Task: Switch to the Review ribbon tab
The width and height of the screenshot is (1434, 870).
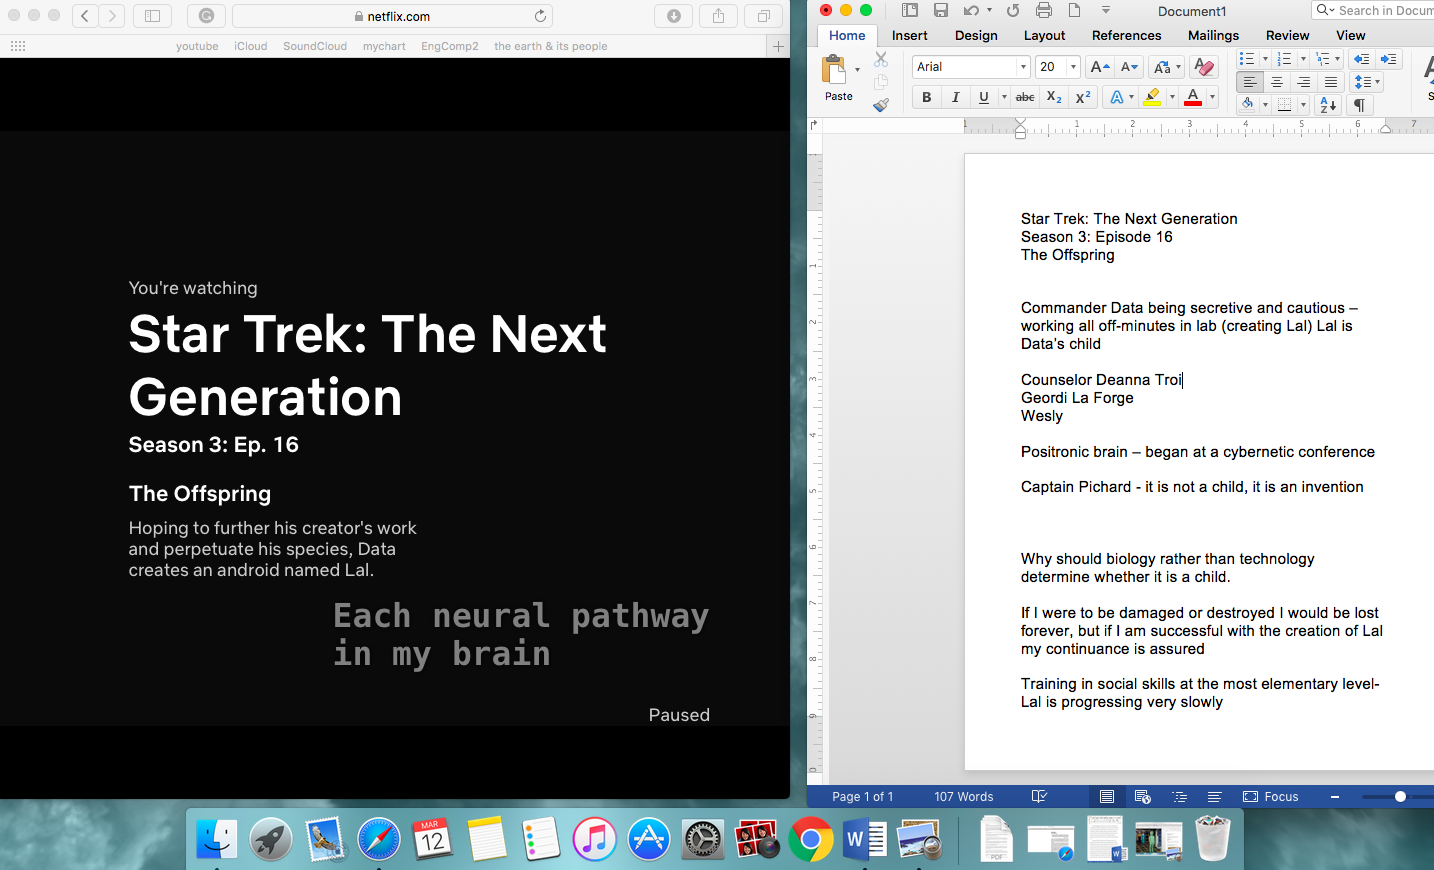Action: 1287,35
